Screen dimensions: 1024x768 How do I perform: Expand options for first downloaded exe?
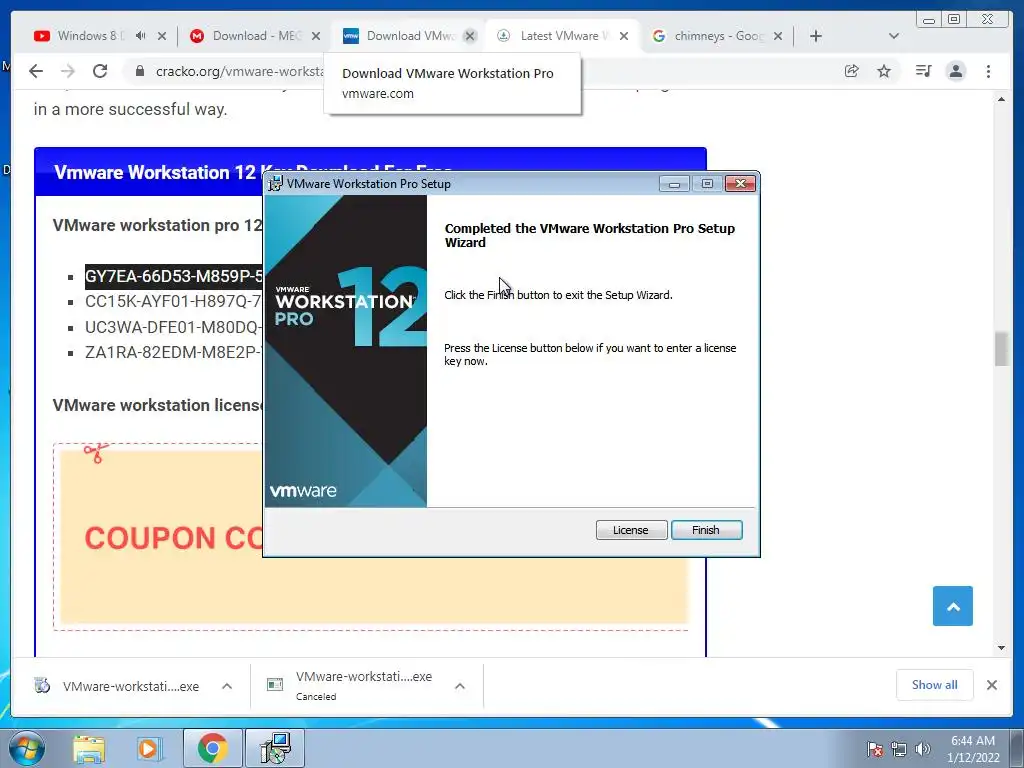tap(227, 686)
